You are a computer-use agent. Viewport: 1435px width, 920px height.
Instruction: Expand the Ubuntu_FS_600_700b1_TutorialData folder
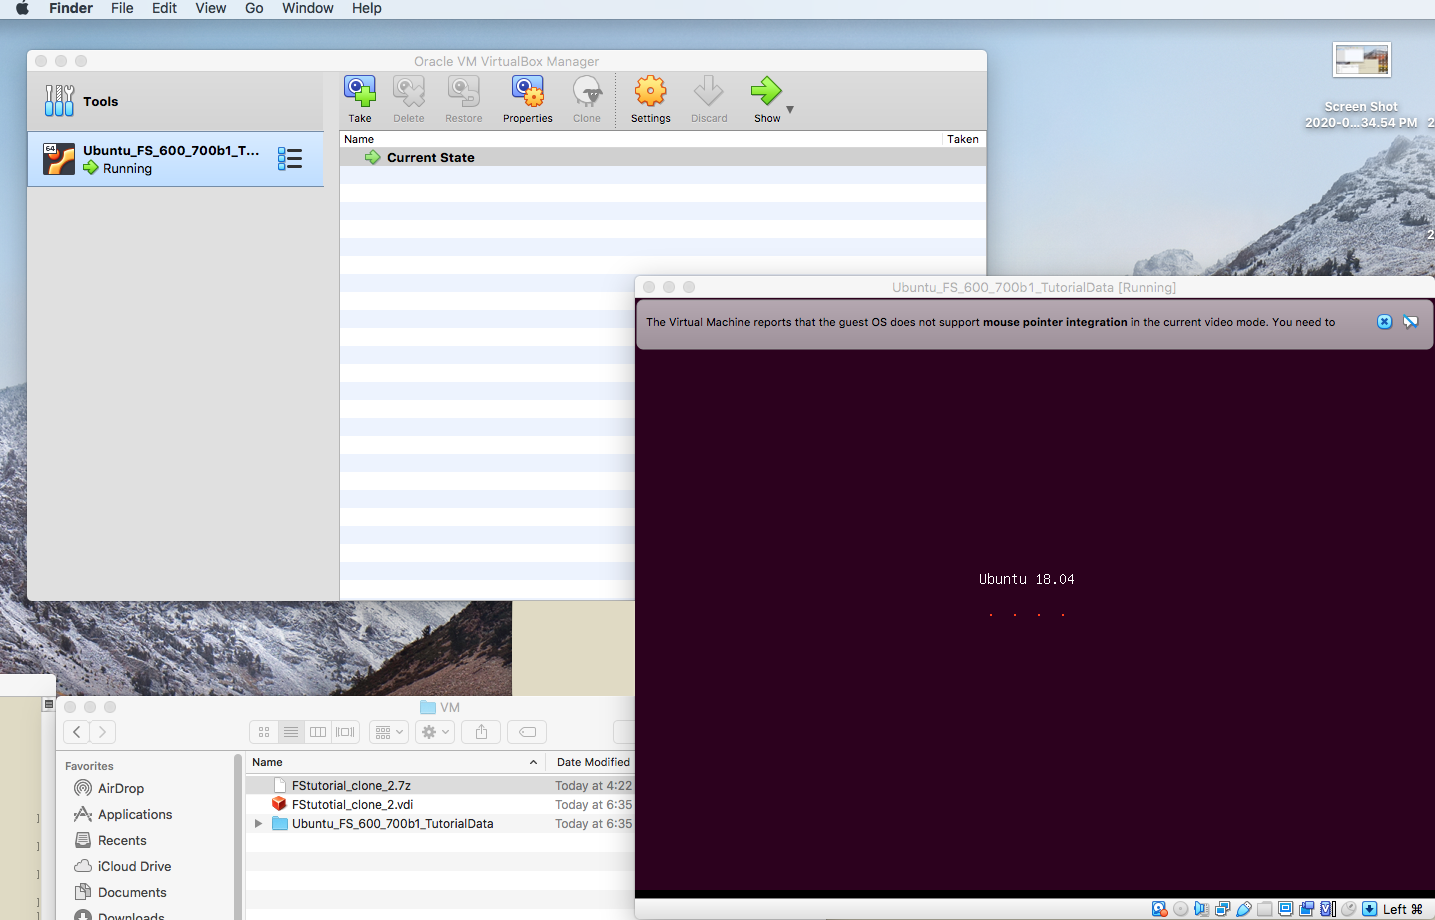(259, 824)
